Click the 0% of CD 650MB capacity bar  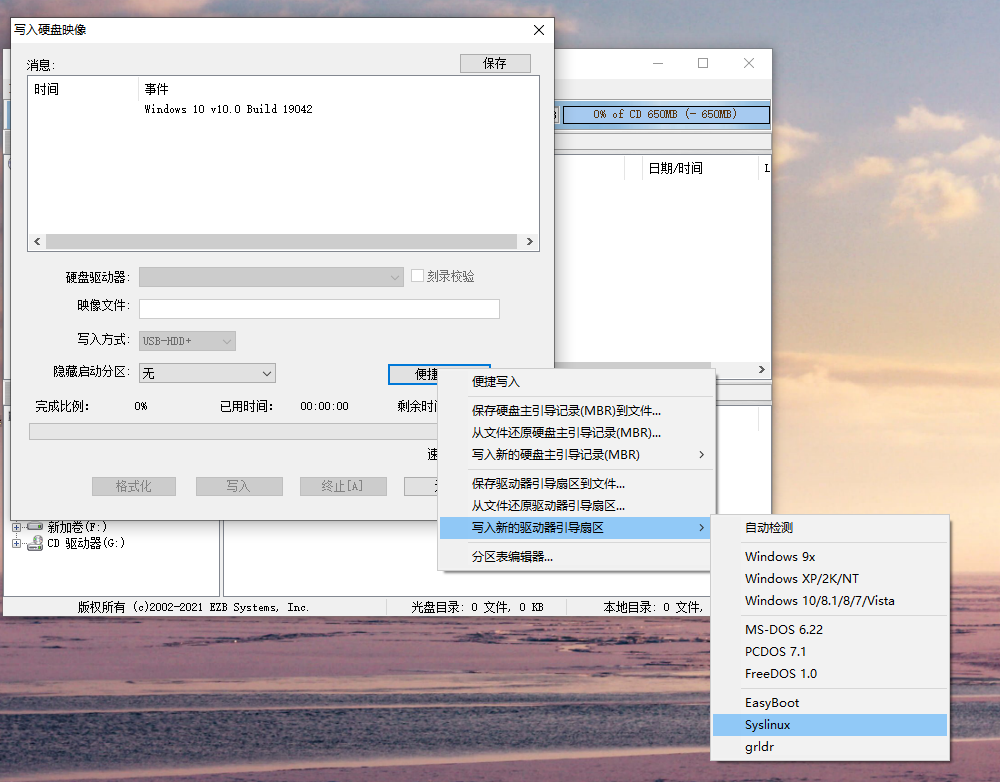[665, 114]
